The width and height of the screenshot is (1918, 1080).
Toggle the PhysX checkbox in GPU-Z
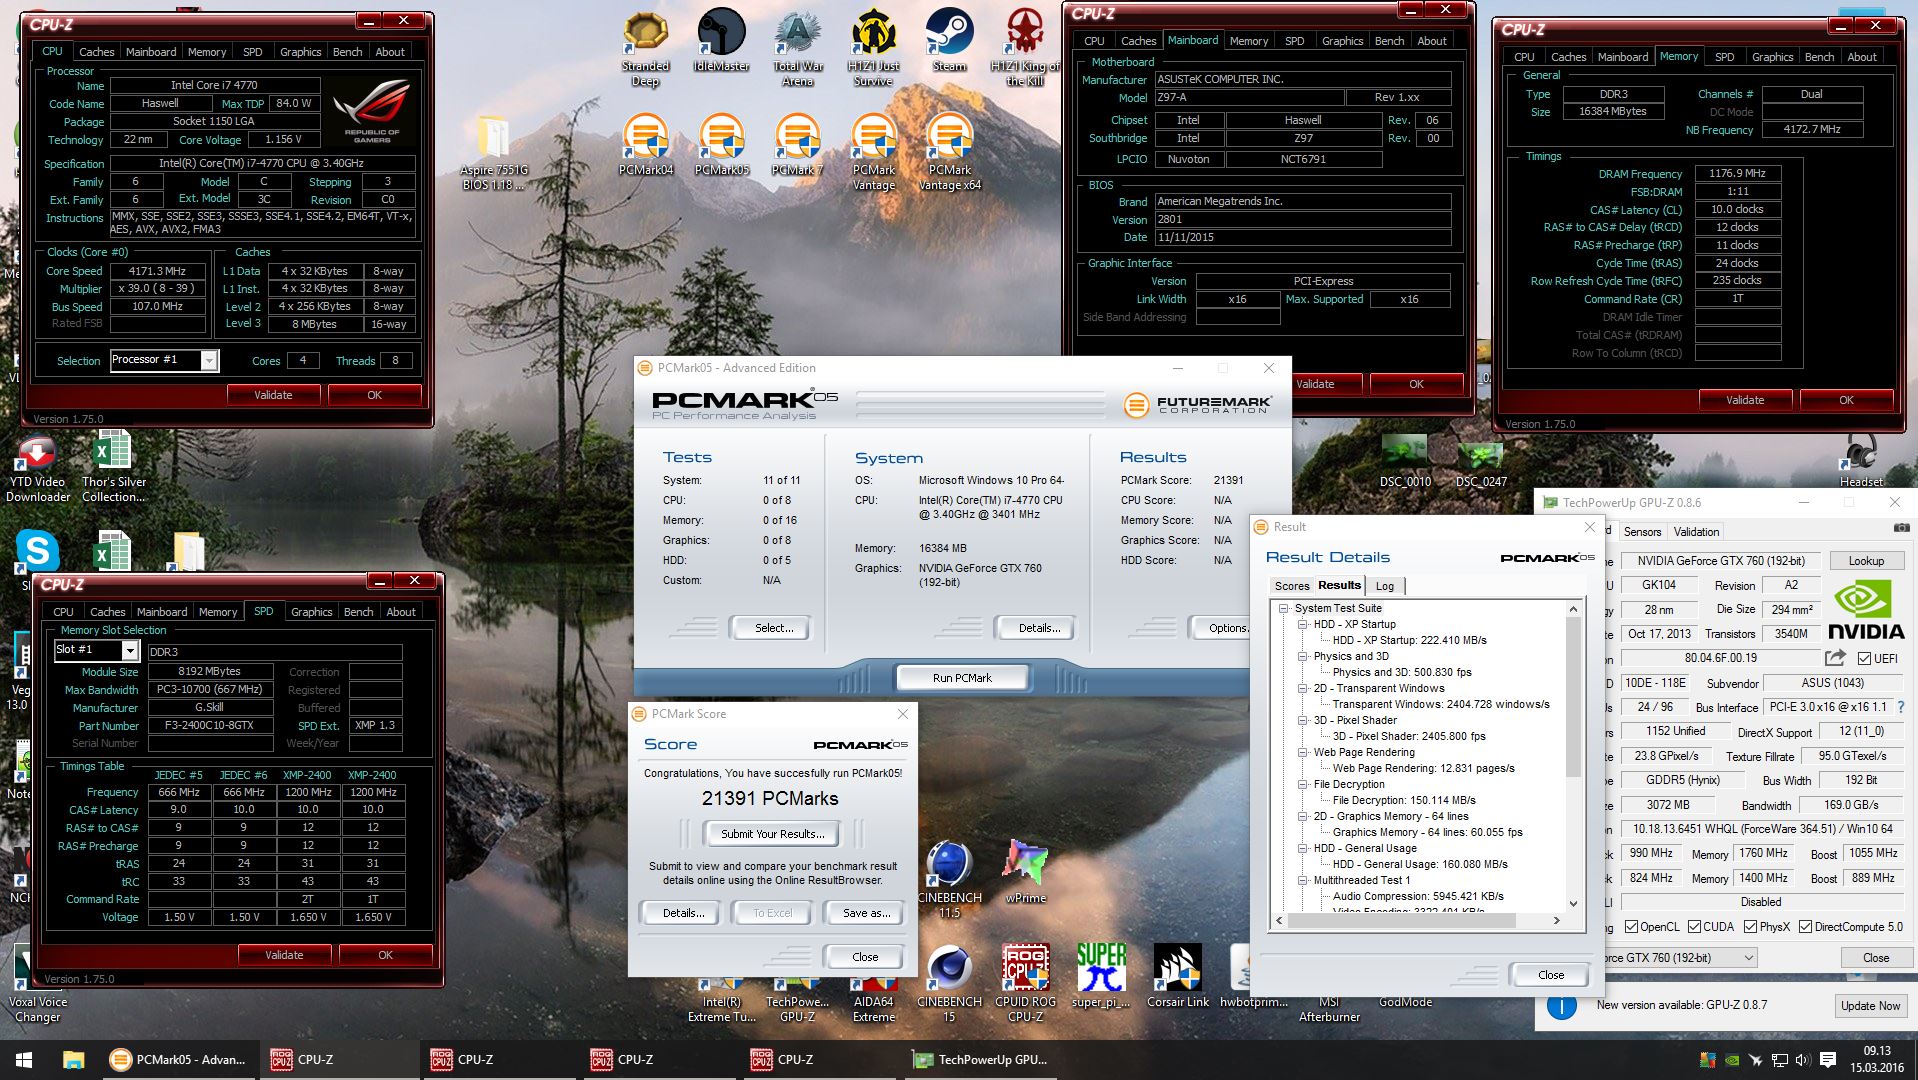click(x=1751, y=927)
